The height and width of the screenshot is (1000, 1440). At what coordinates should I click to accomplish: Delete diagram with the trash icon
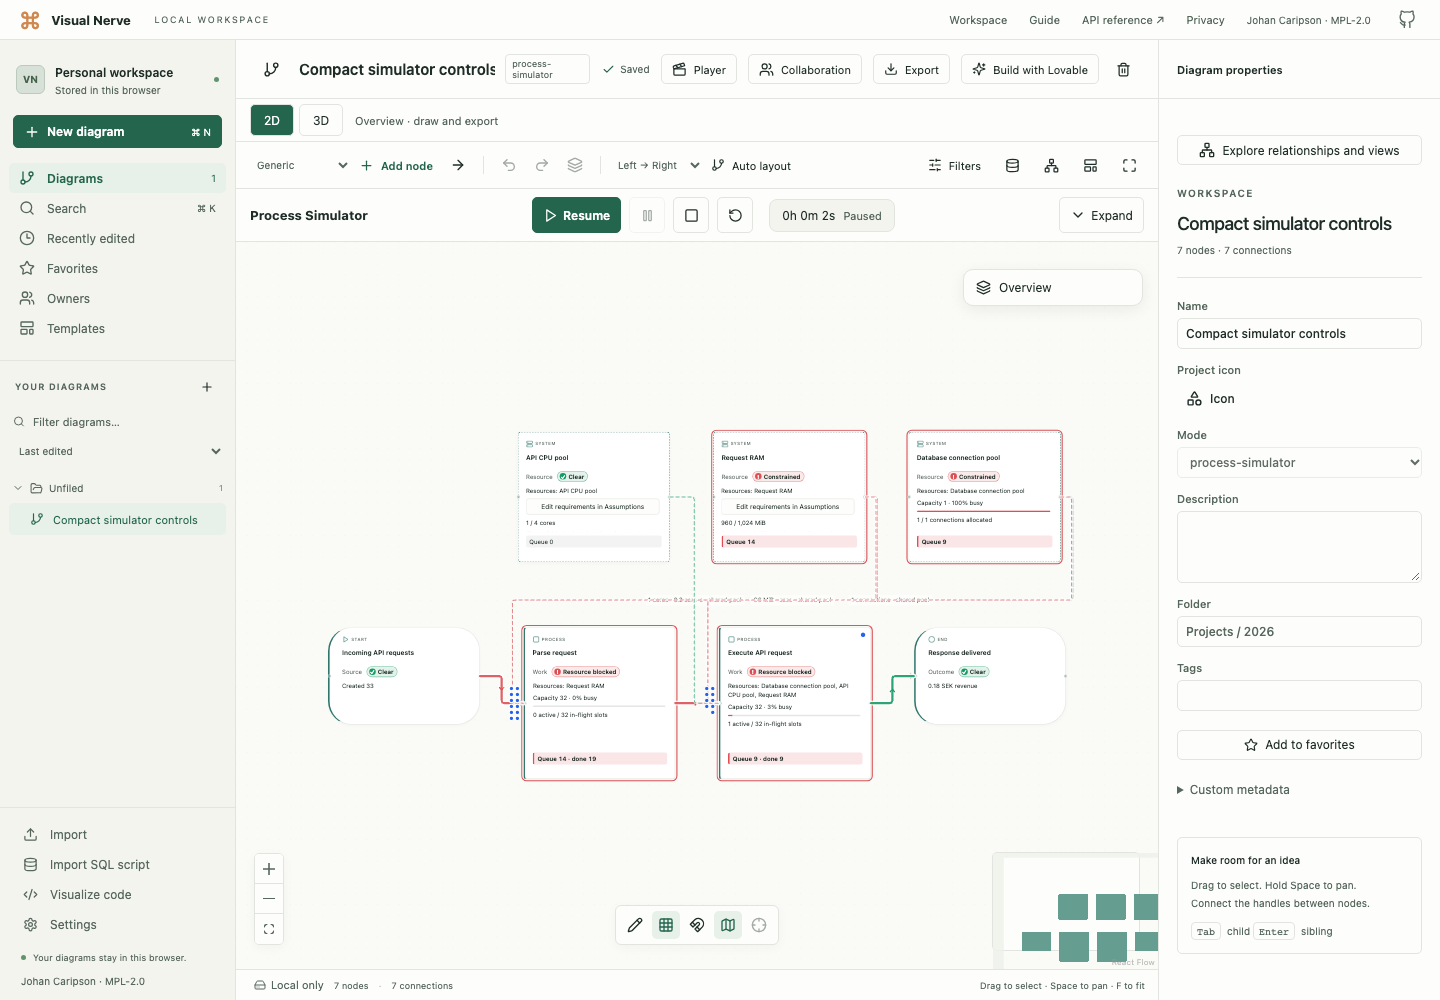coord(1123,70)
